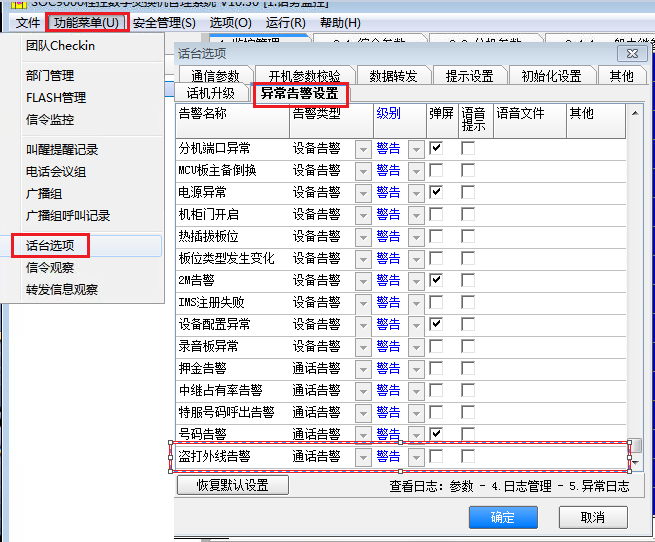Expand 告警类型 dropdown for 机柜门开启
The image size is (655, 542).
(363, 214)
